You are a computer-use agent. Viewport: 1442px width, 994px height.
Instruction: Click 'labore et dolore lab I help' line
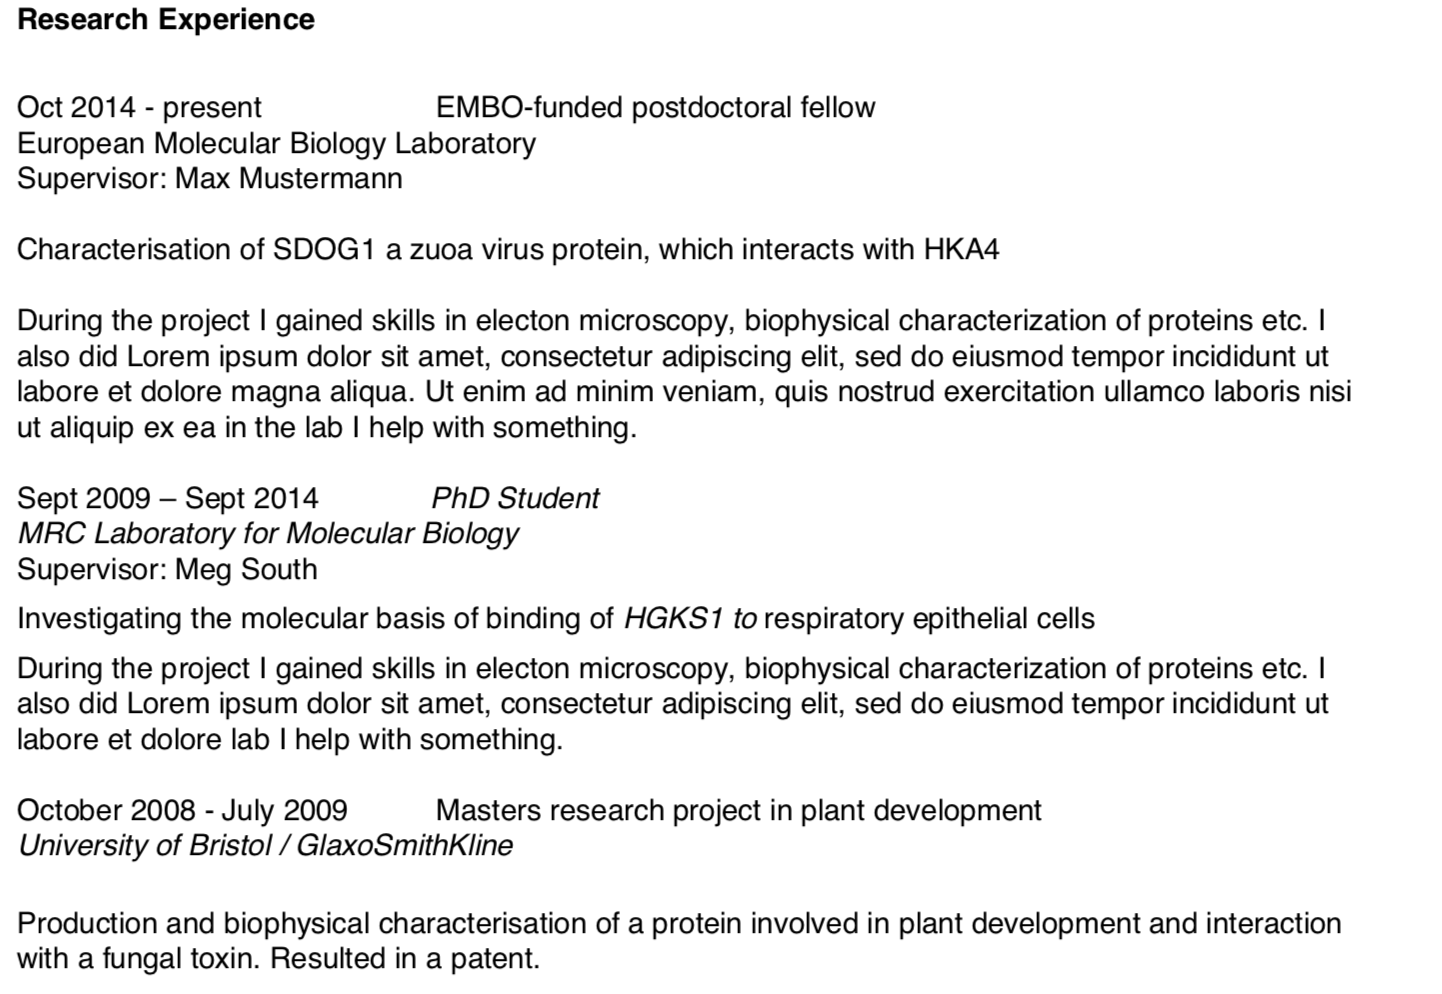pyautogui.click(x=290, y=740)
